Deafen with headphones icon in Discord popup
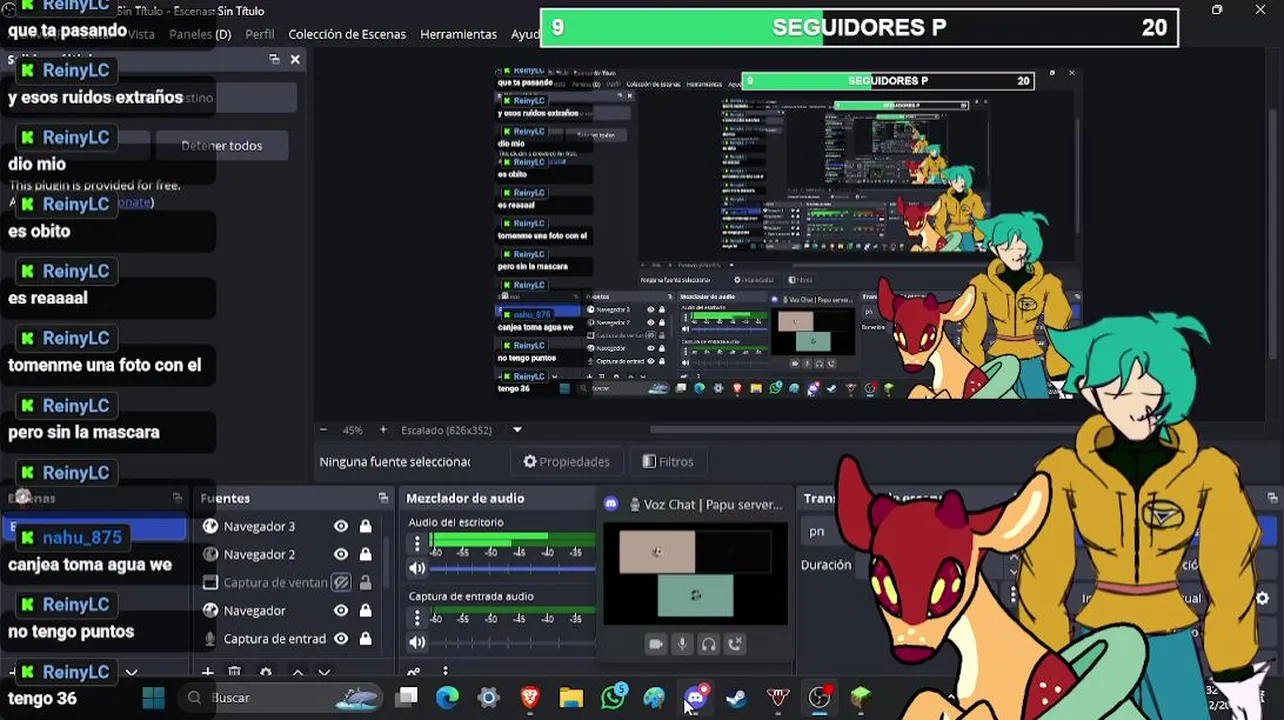 point(709,644)
